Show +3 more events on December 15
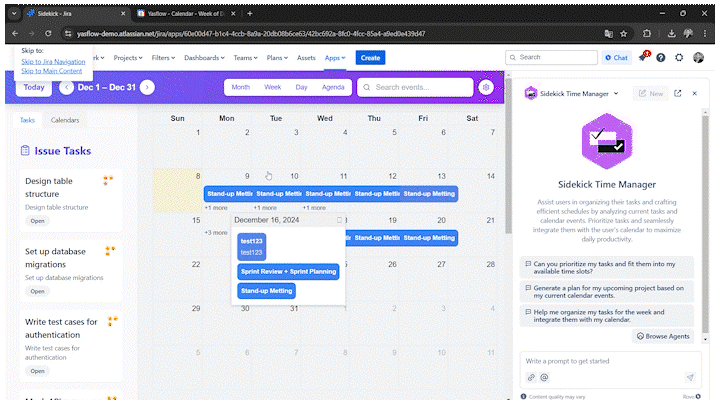This screenshot has width=720, height=400. point(216,233)
